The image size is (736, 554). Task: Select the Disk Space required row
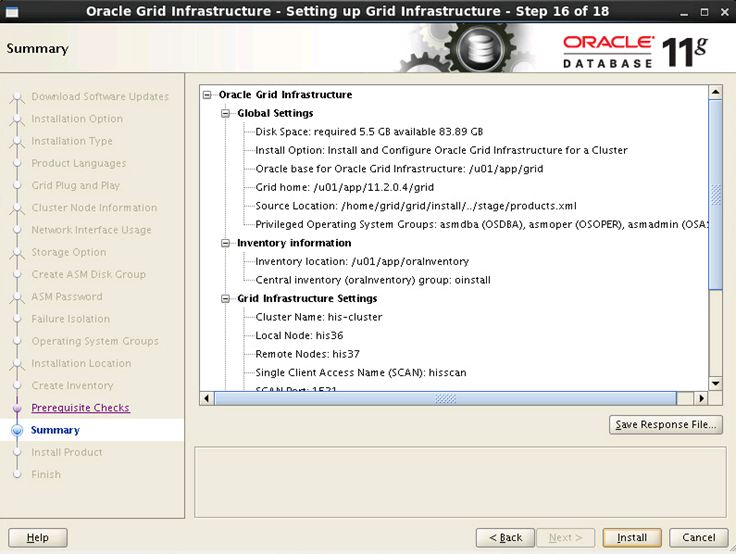tap(369, 132)
